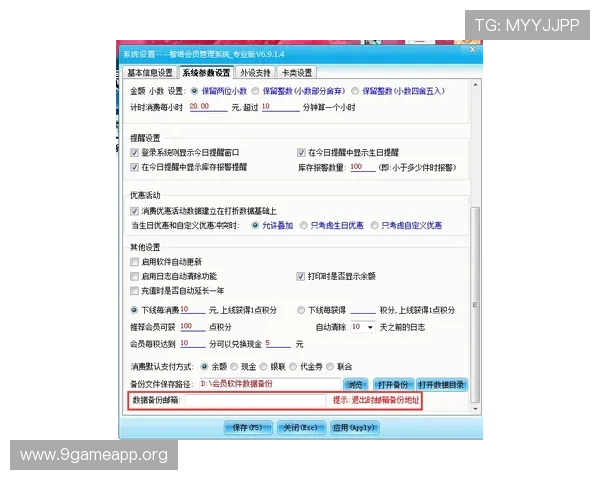The image size is (600, 480).
Task: Enable 启用日志自动清除功能 checkbox
Action: (x=134, y=276)
